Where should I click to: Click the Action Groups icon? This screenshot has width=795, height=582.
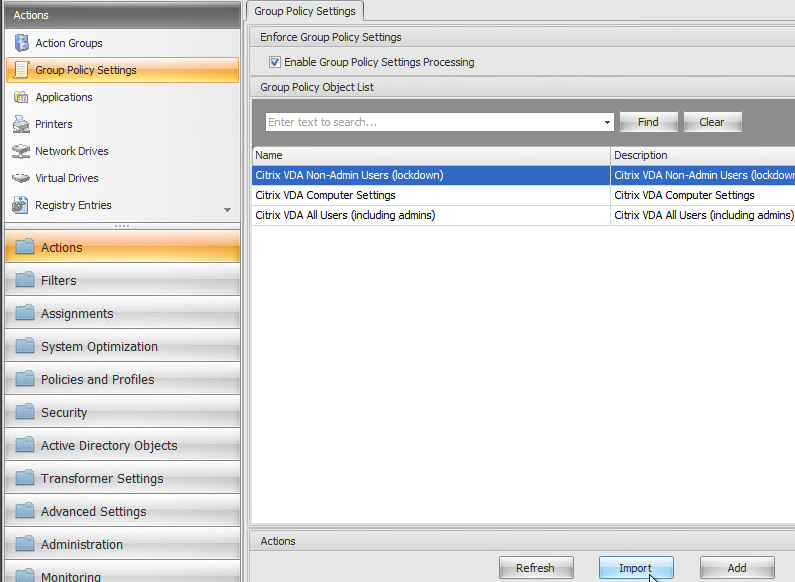21,43
